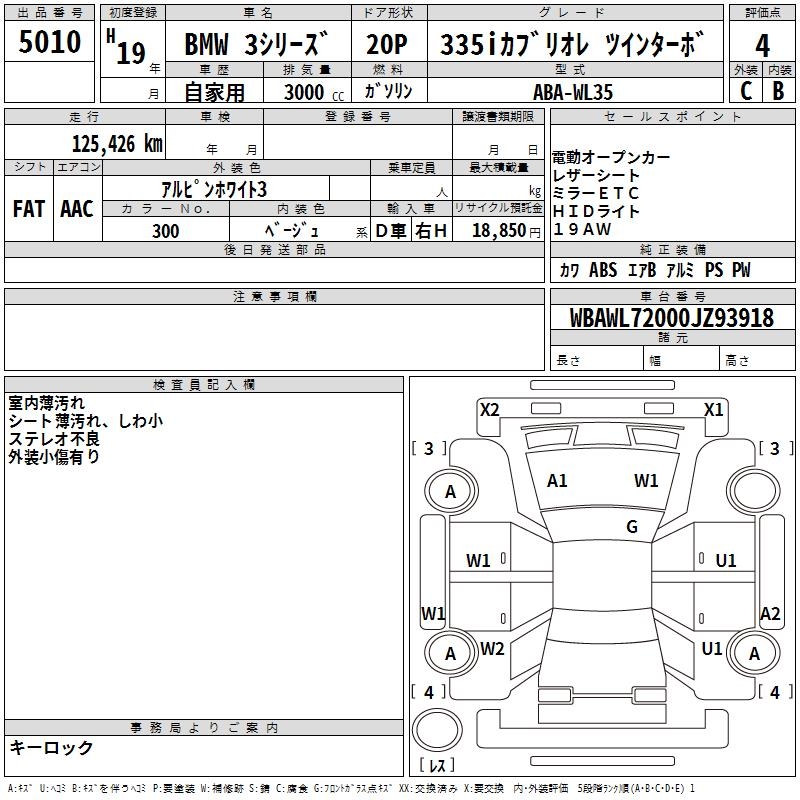Click the G mark on the windshield
The height and width of the screenshot is (800, 800).
[632, 527]
